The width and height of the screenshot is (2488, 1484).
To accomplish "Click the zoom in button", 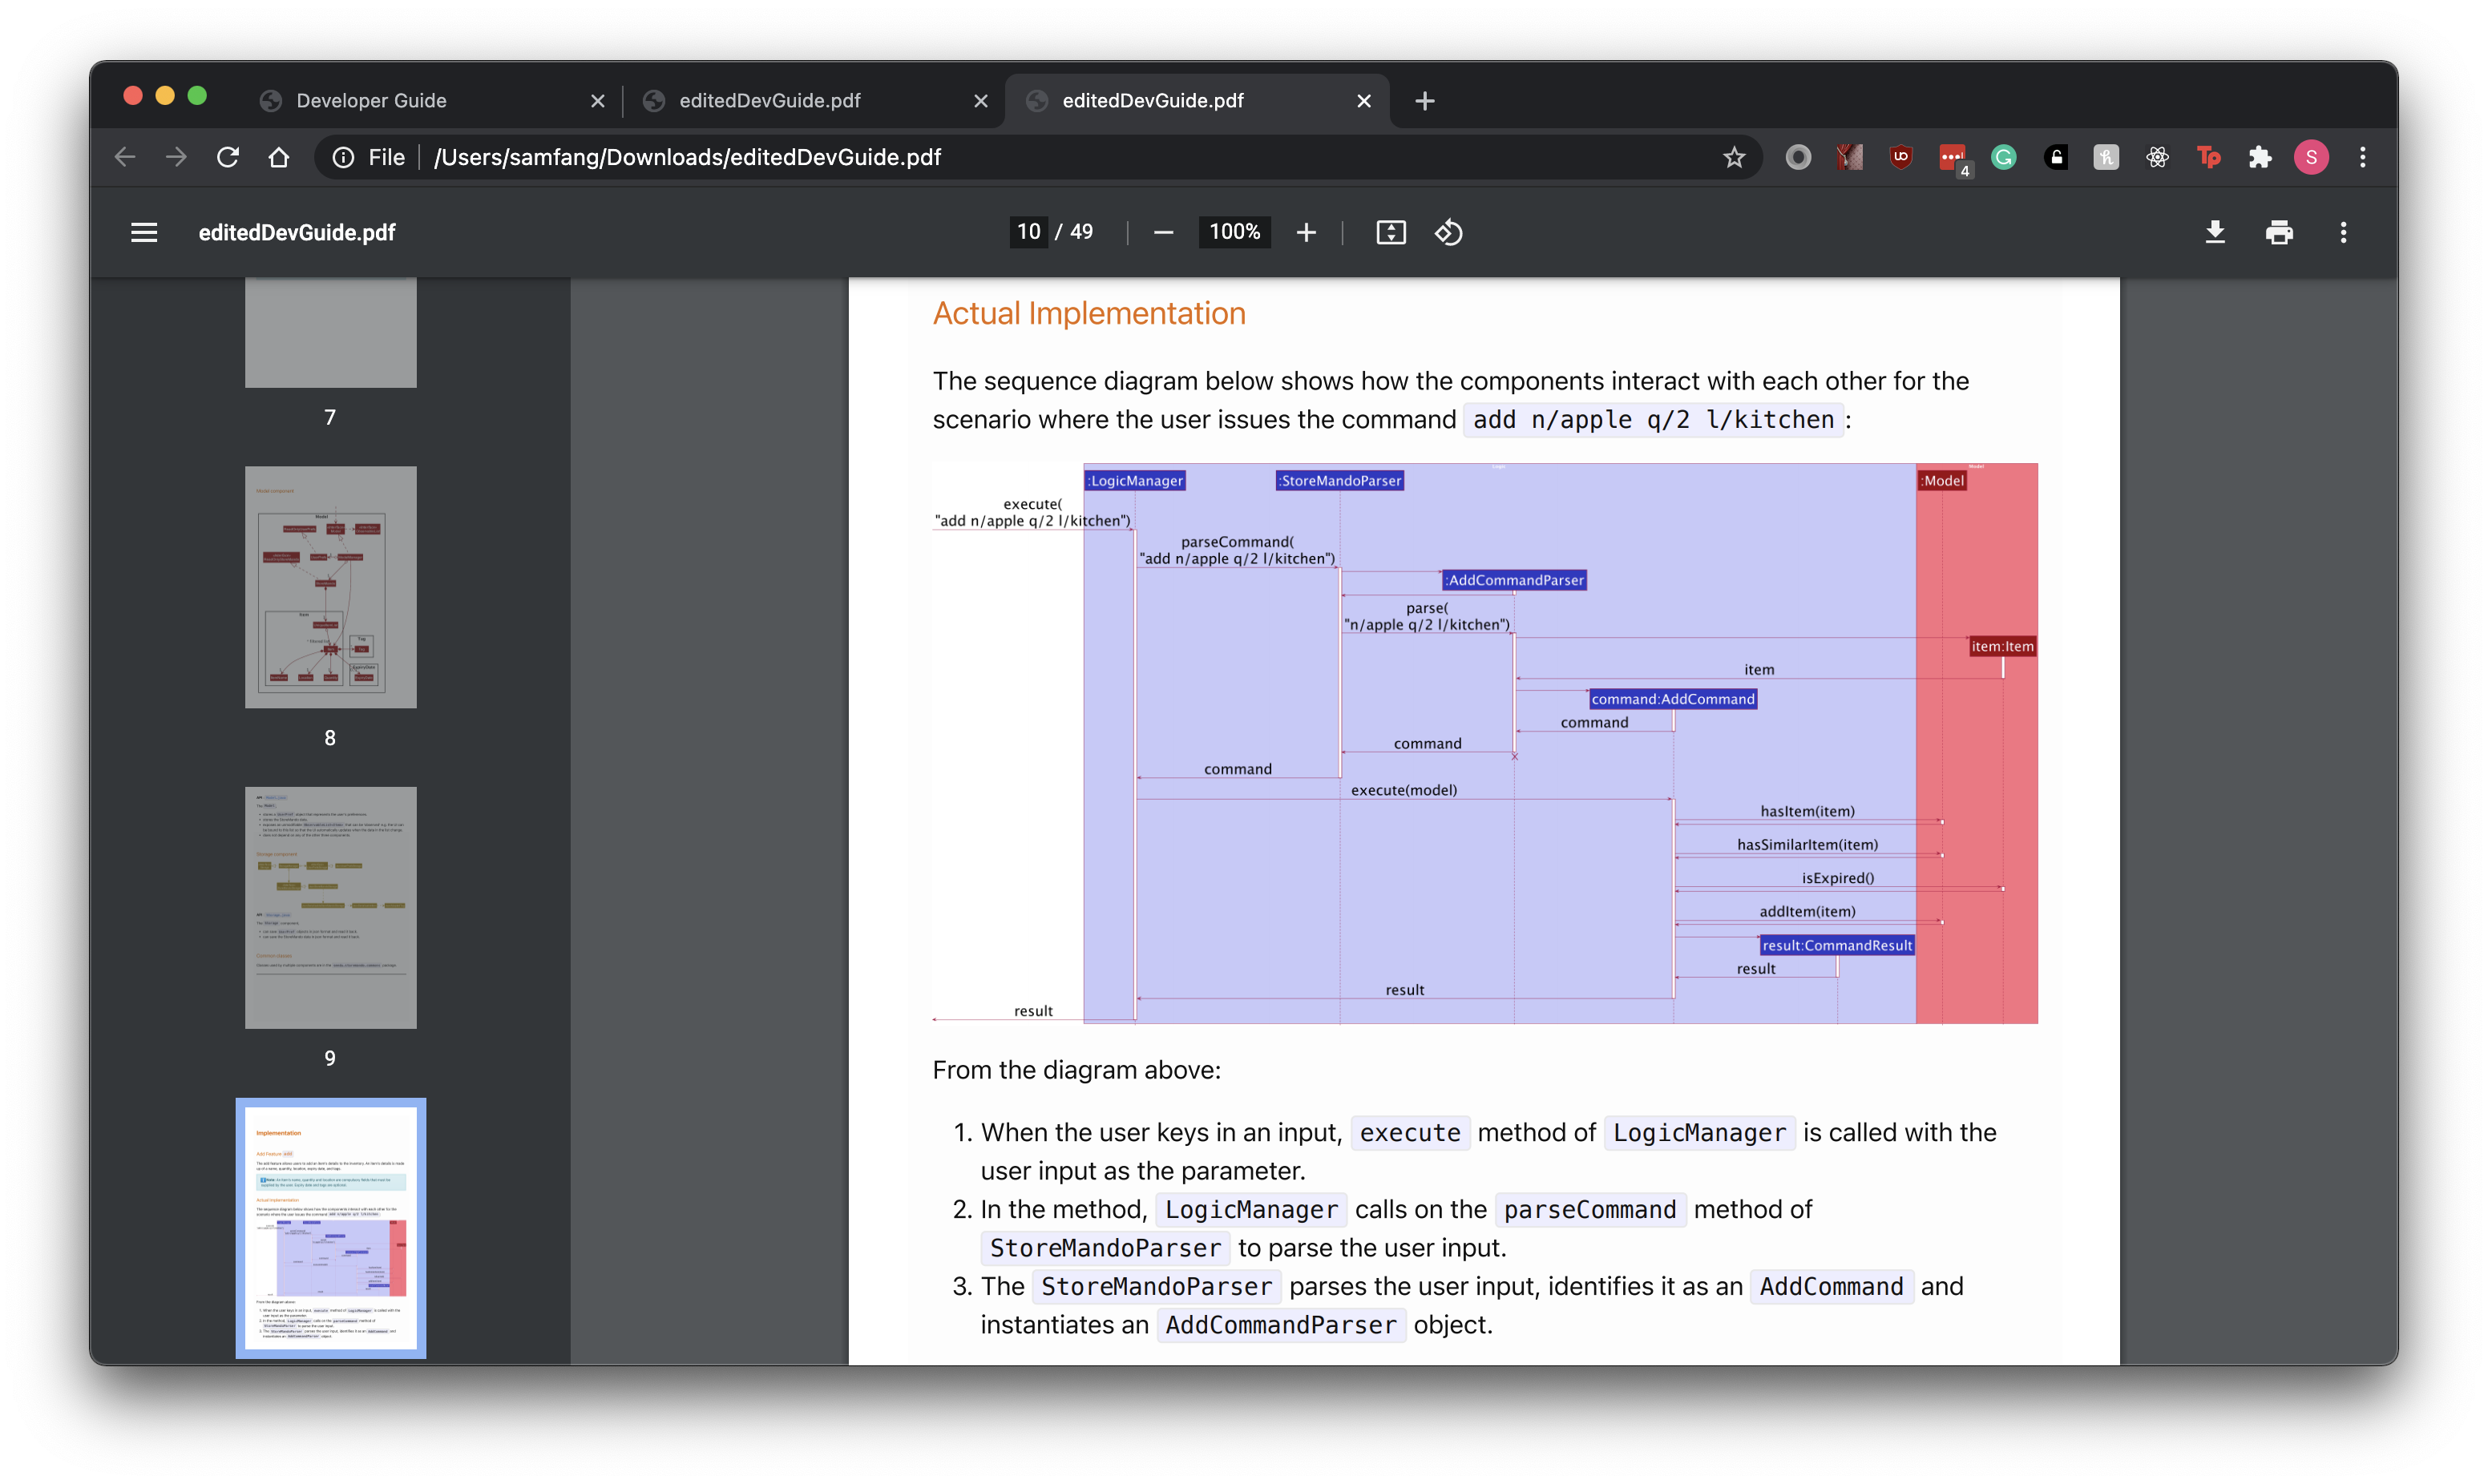I will pyautogui.click(x=1306, y=232).
